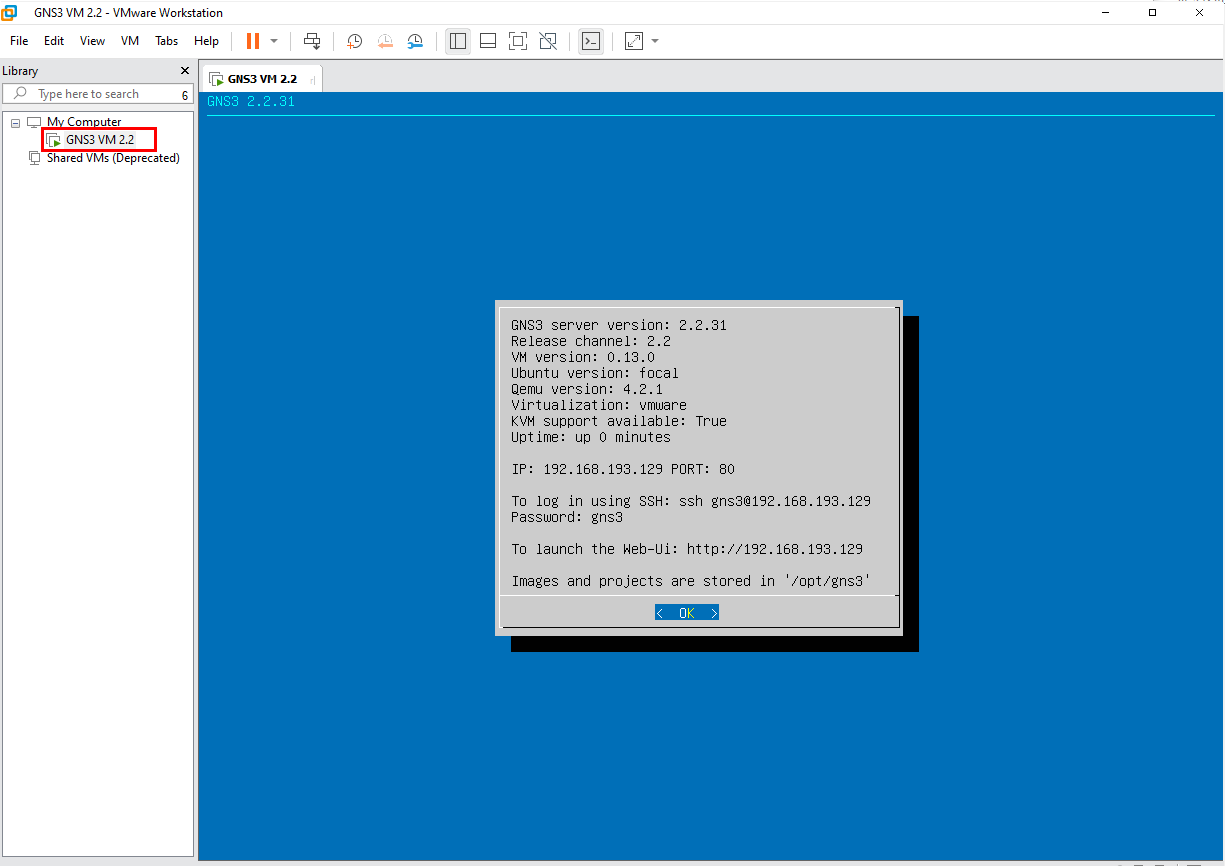Screen dimensions: 1225x866
Task: Click the VMware Workstation title bar icon
Action: 10,12
